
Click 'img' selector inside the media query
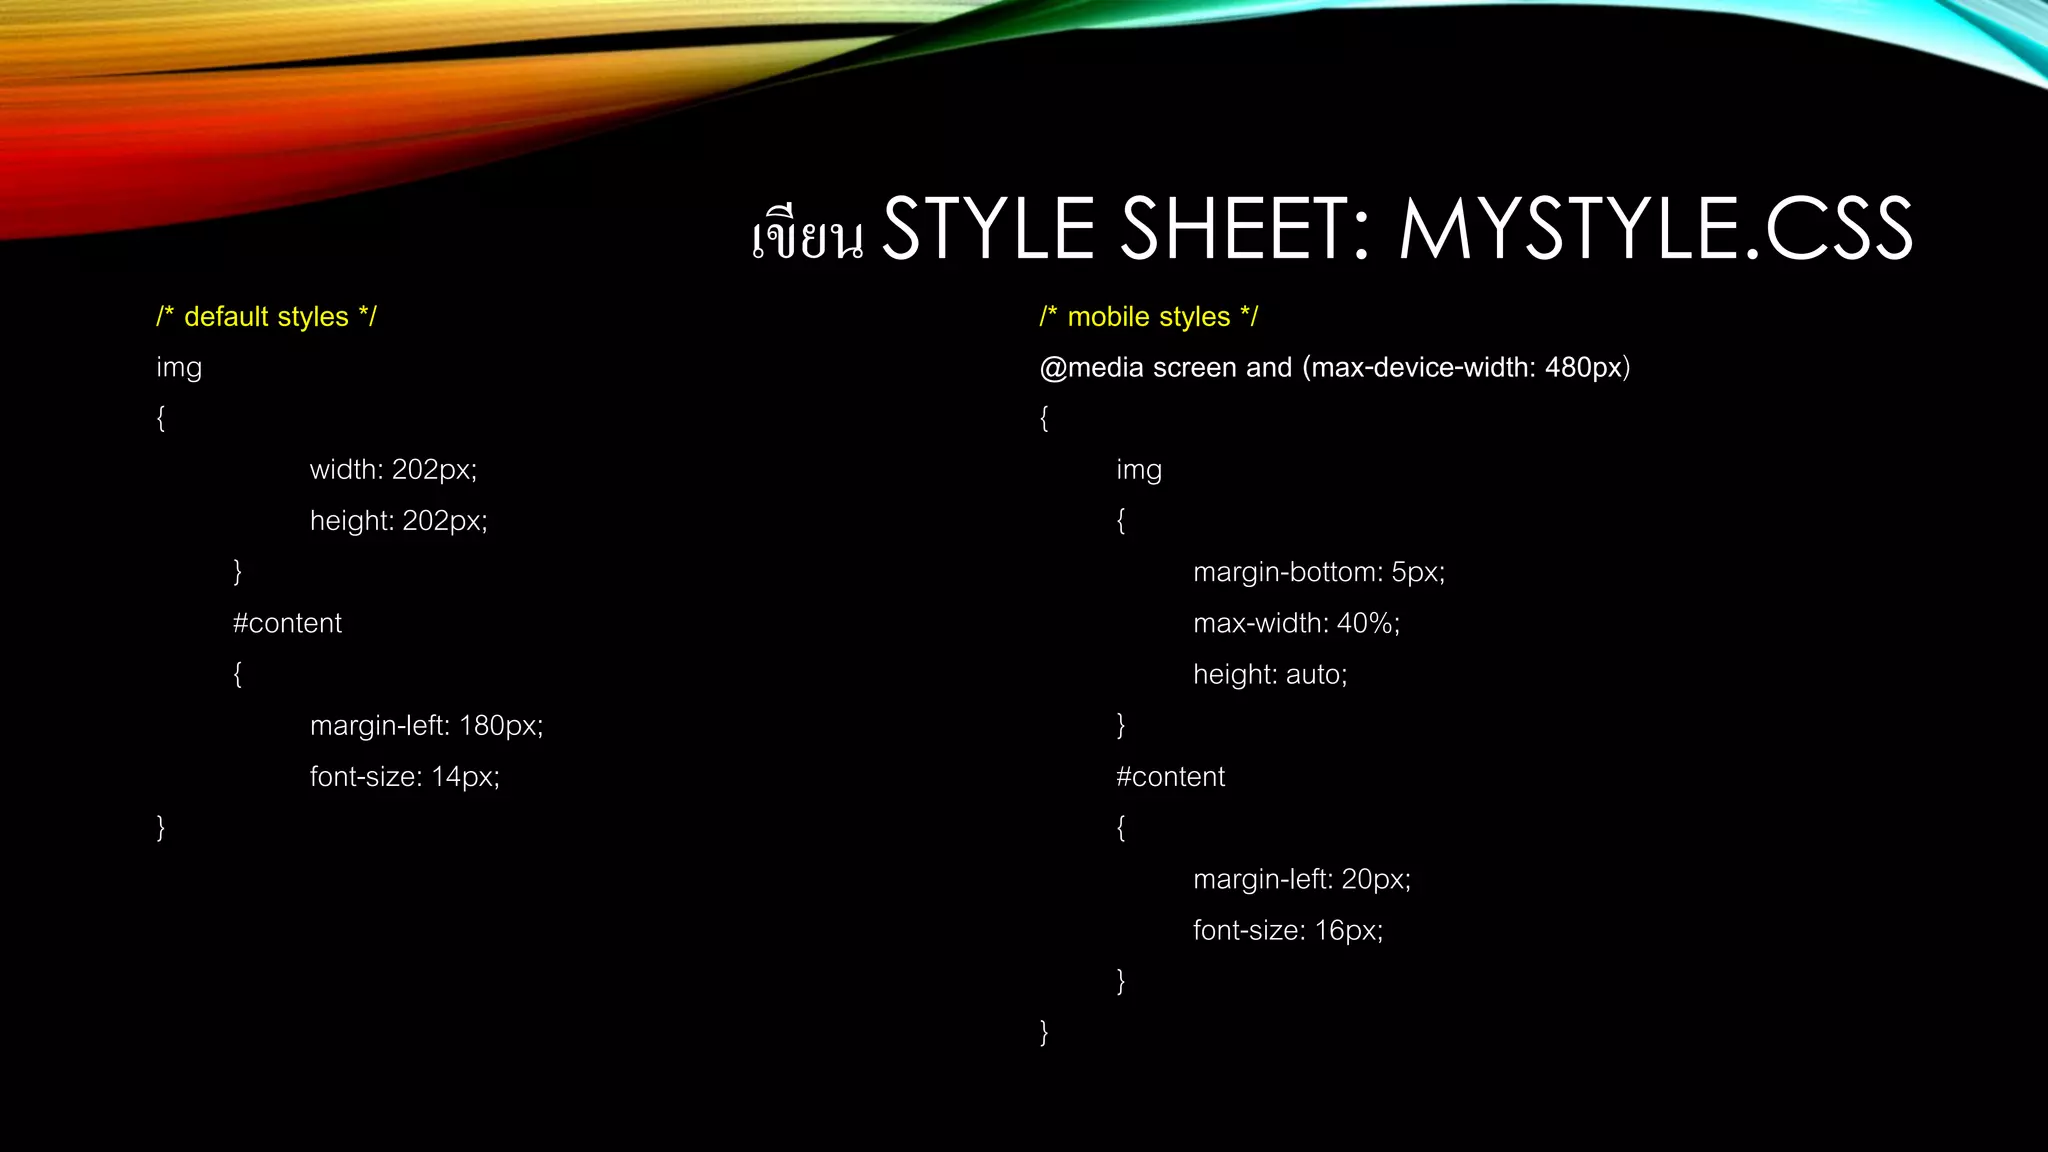point(1139,471)
